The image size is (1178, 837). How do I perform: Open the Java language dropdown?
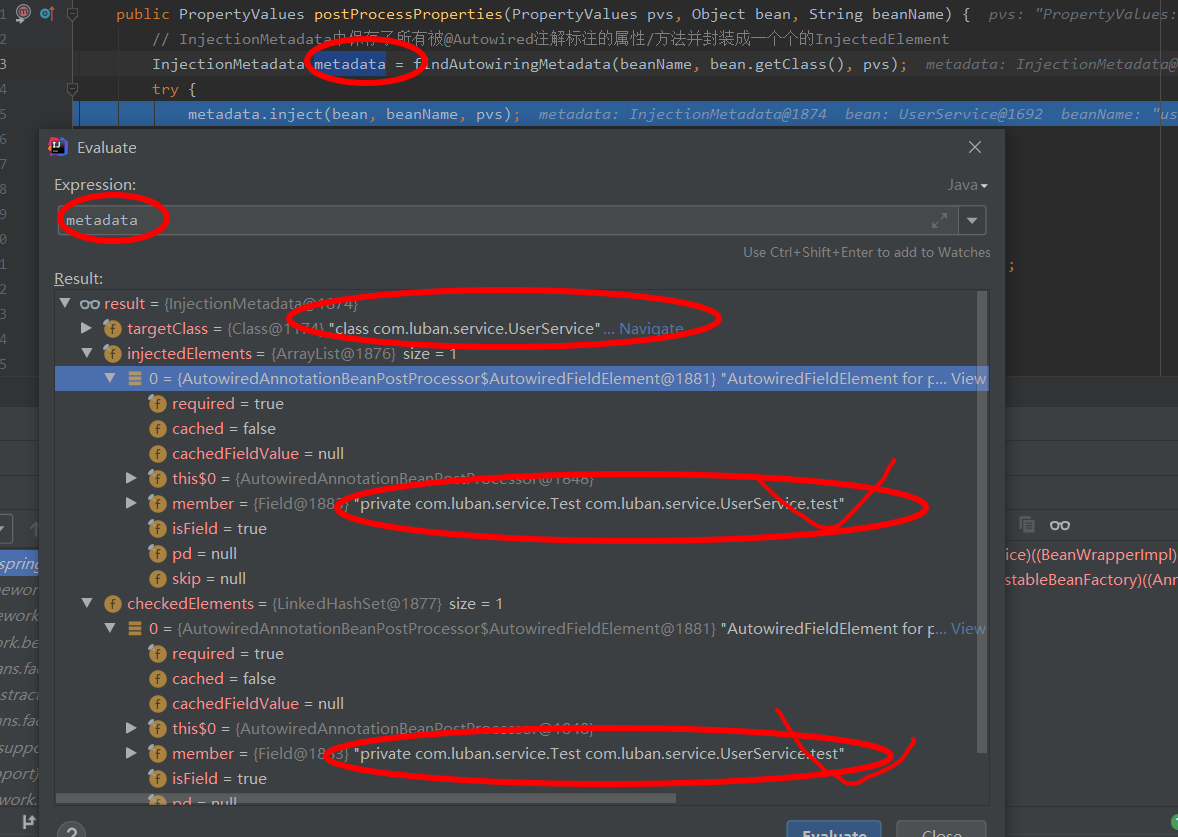click(x=963, y=184)
